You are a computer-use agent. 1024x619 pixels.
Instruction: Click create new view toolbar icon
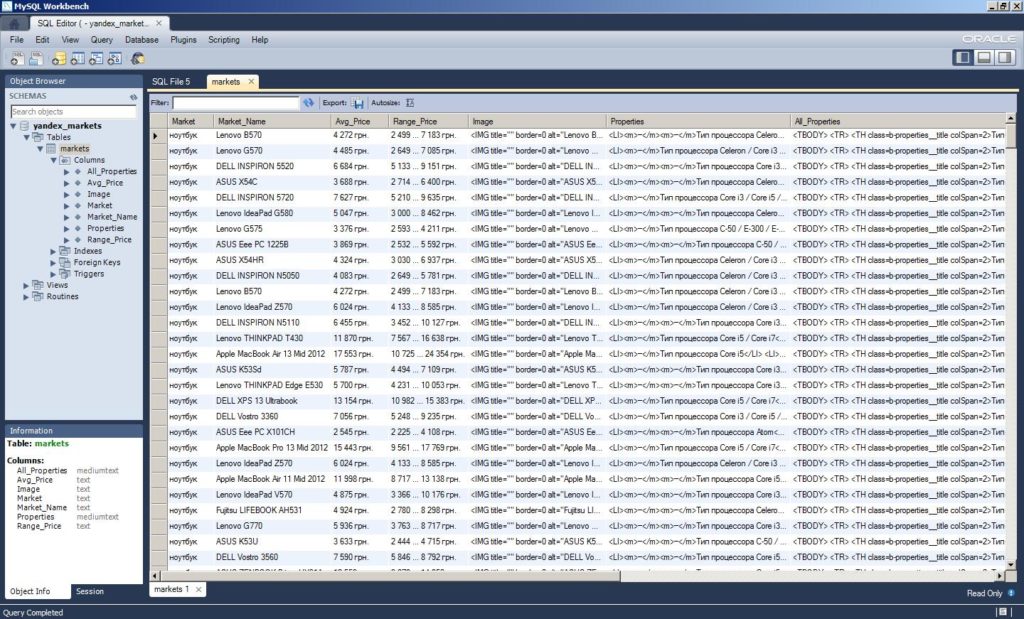pos(96,59)
